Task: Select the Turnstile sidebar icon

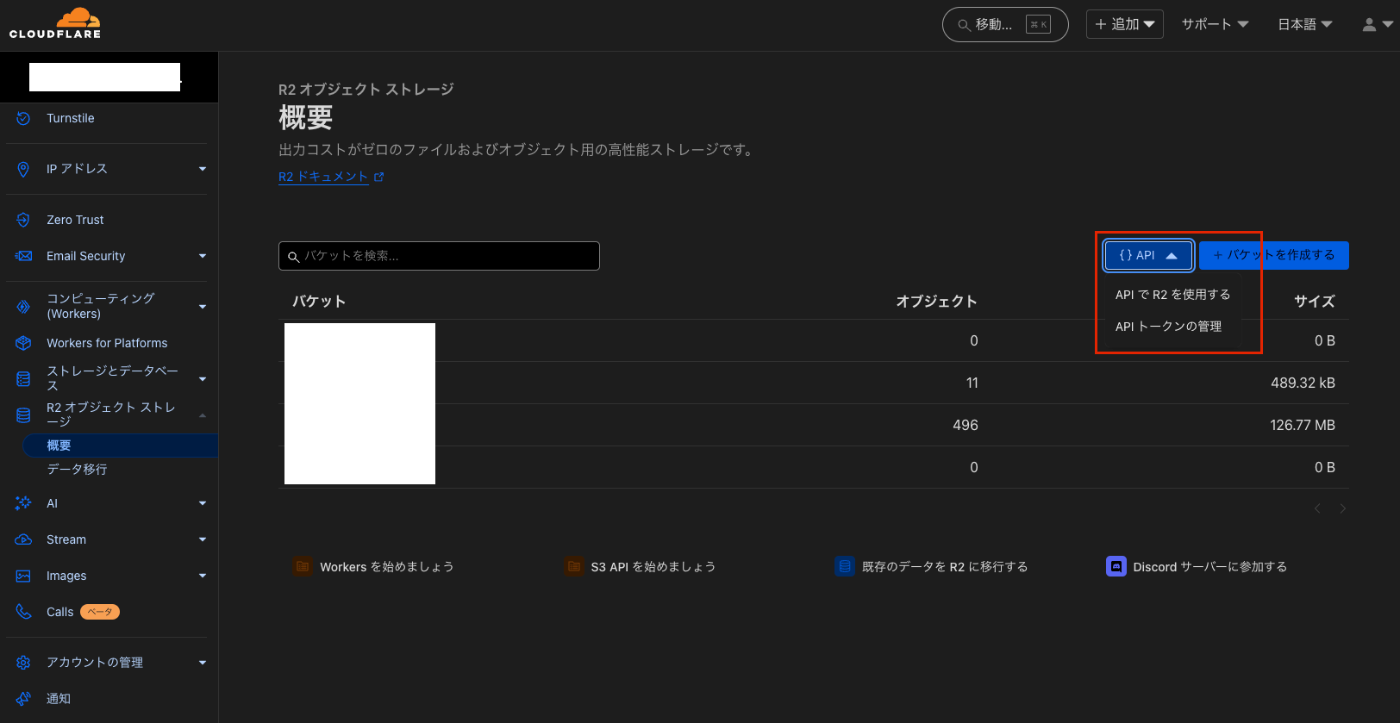Action: click(21, 118)
